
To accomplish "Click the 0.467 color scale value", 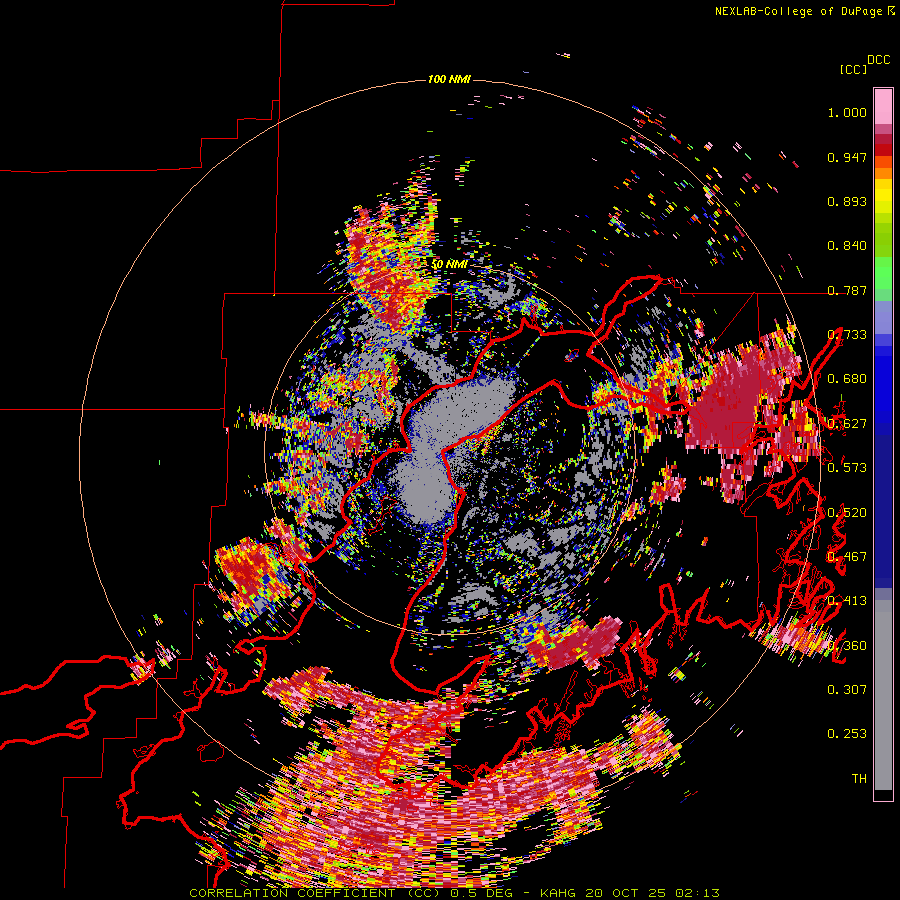I will (847, 557).
